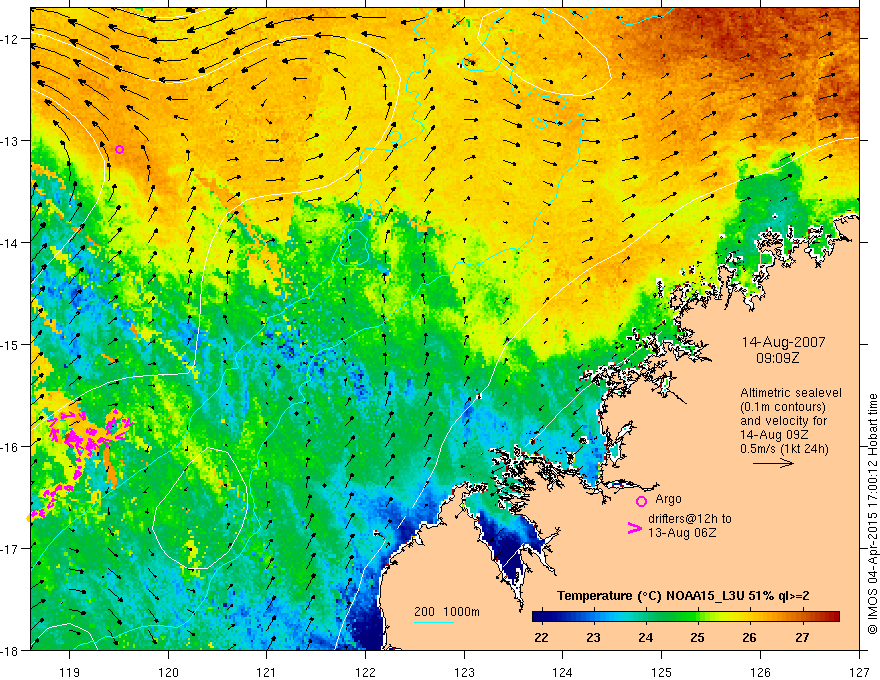Click the temperature color bar at 25
This screenshot has height=680, width=880.
pyautogui.click(x=698, y=616)
